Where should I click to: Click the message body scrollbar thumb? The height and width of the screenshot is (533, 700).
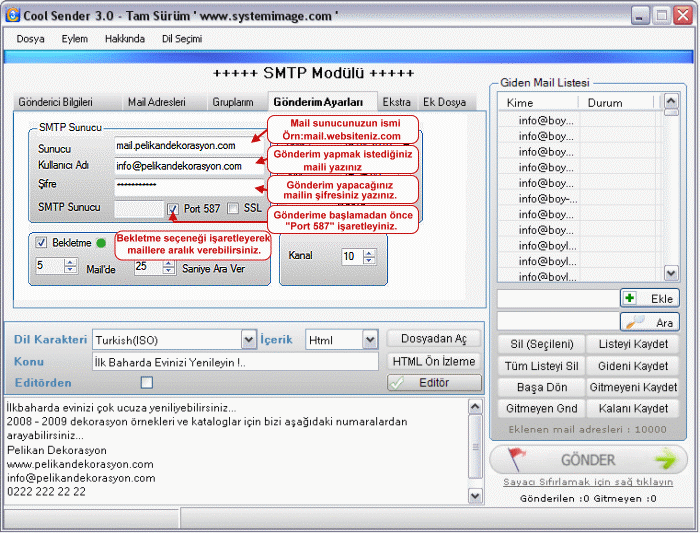click(x=475, y=446)
